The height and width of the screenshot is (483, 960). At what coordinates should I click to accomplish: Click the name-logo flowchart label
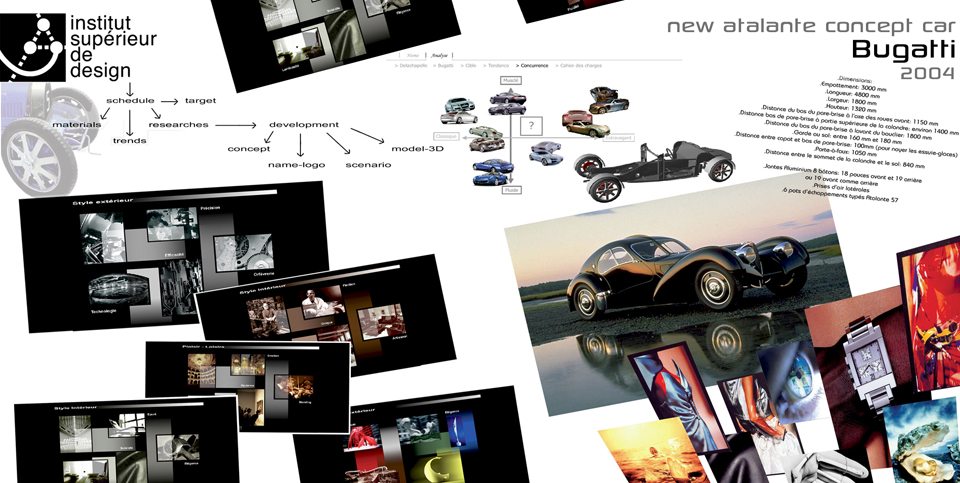296,165
